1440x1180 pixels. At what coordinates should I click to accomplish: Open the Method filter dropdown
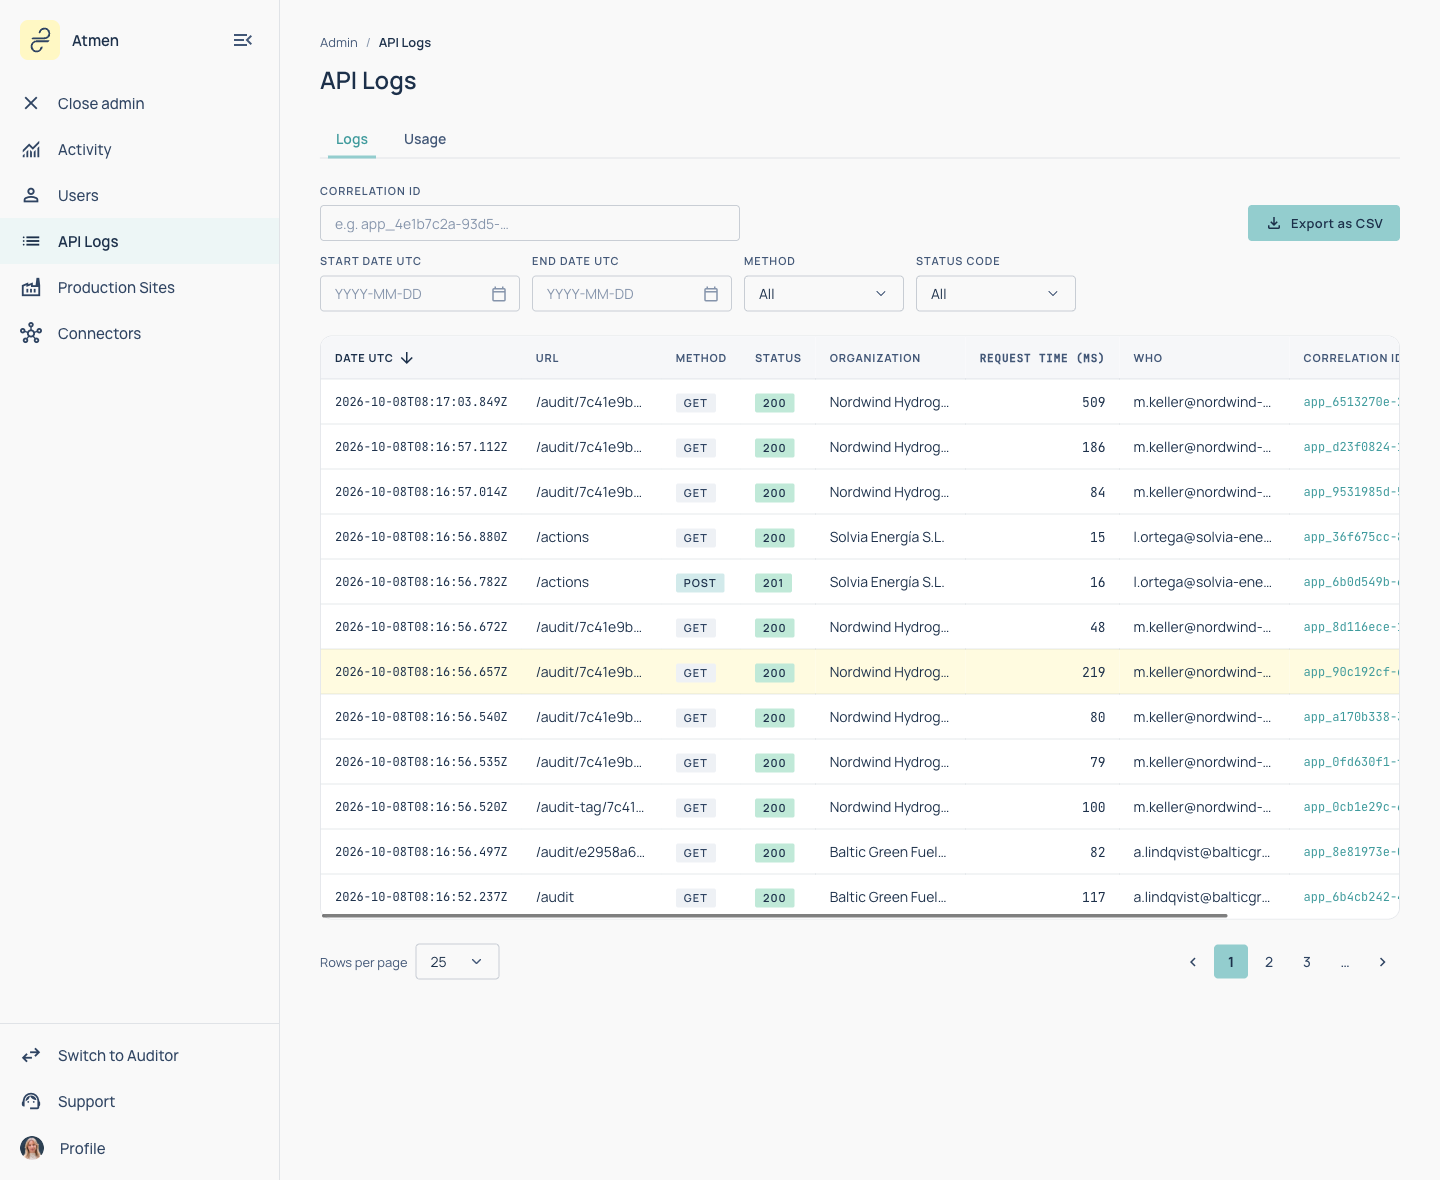(x=824, y=293)
